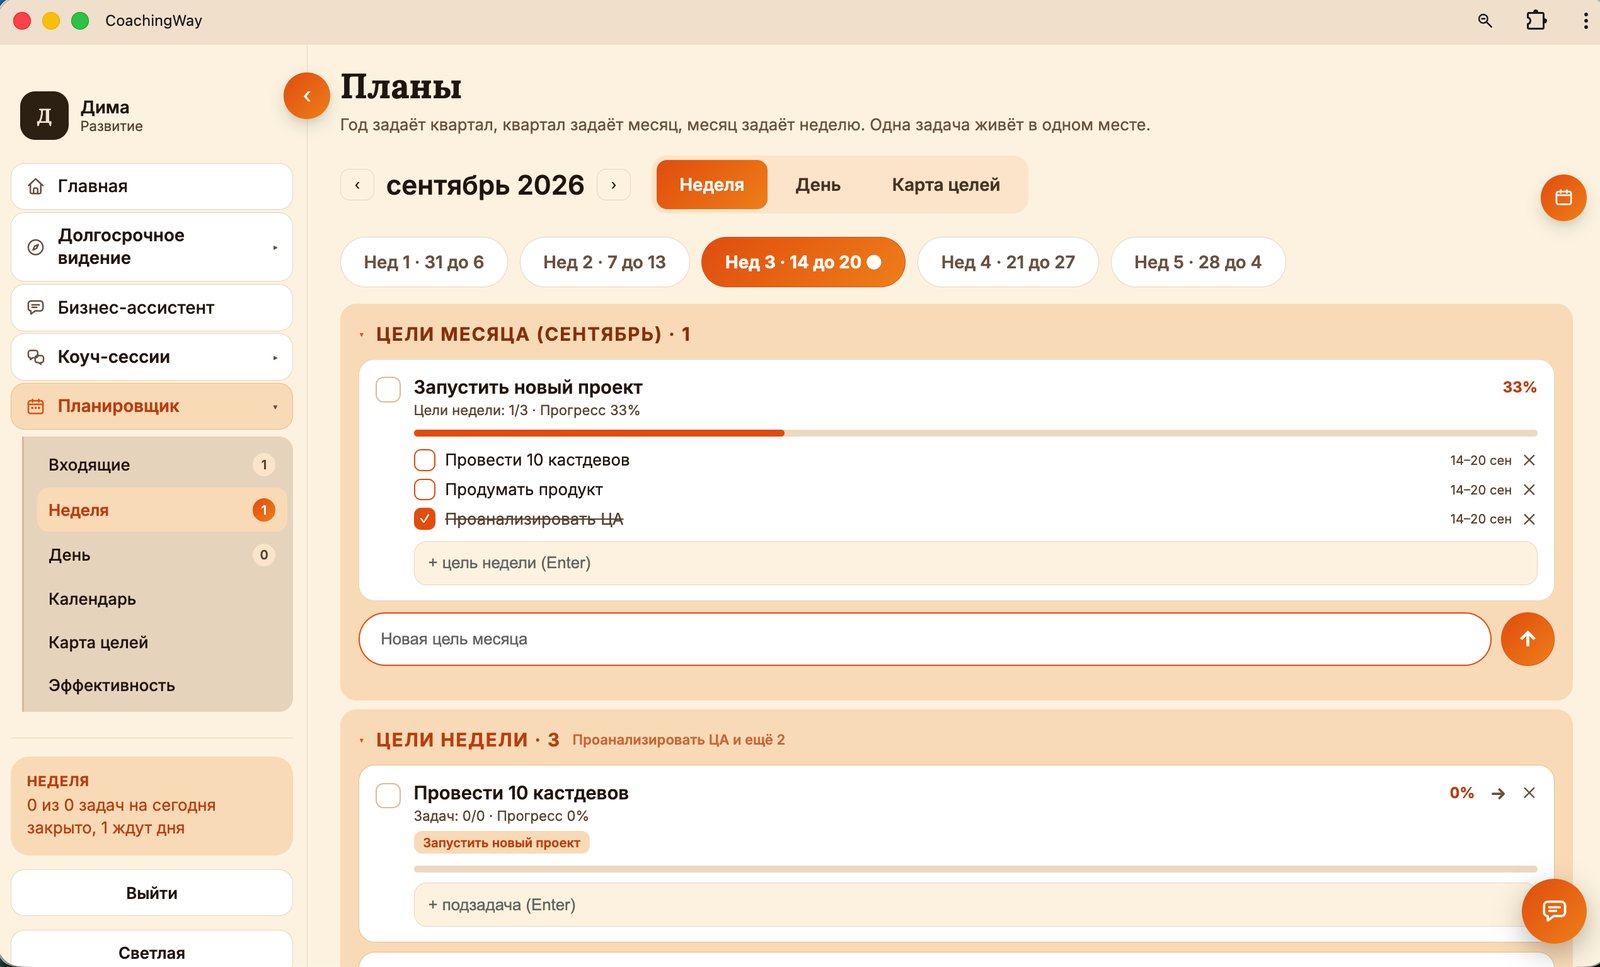This screenshot has height=967, width=1600.
Task: Select week 'Нед 4 · 21 до 27'
Action: pos(1008,262)
